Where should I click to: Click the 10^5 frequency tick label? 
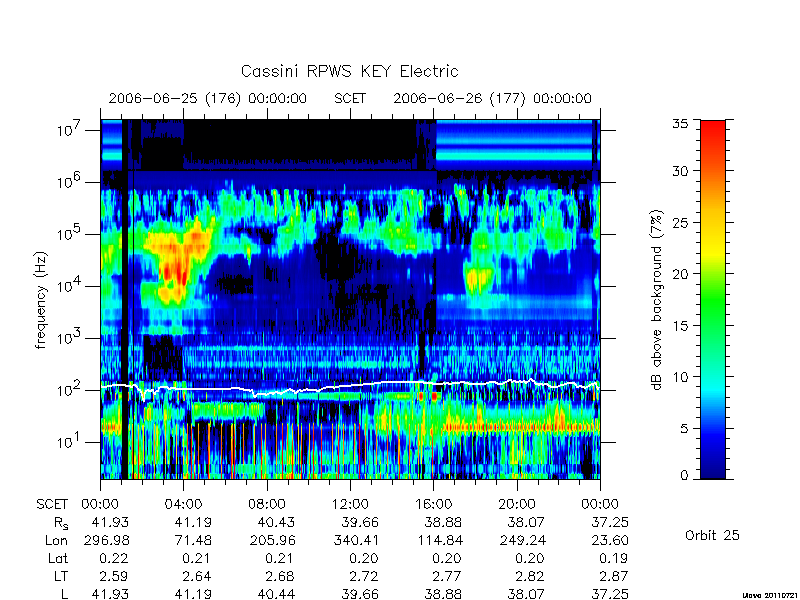tap(70, 234)
